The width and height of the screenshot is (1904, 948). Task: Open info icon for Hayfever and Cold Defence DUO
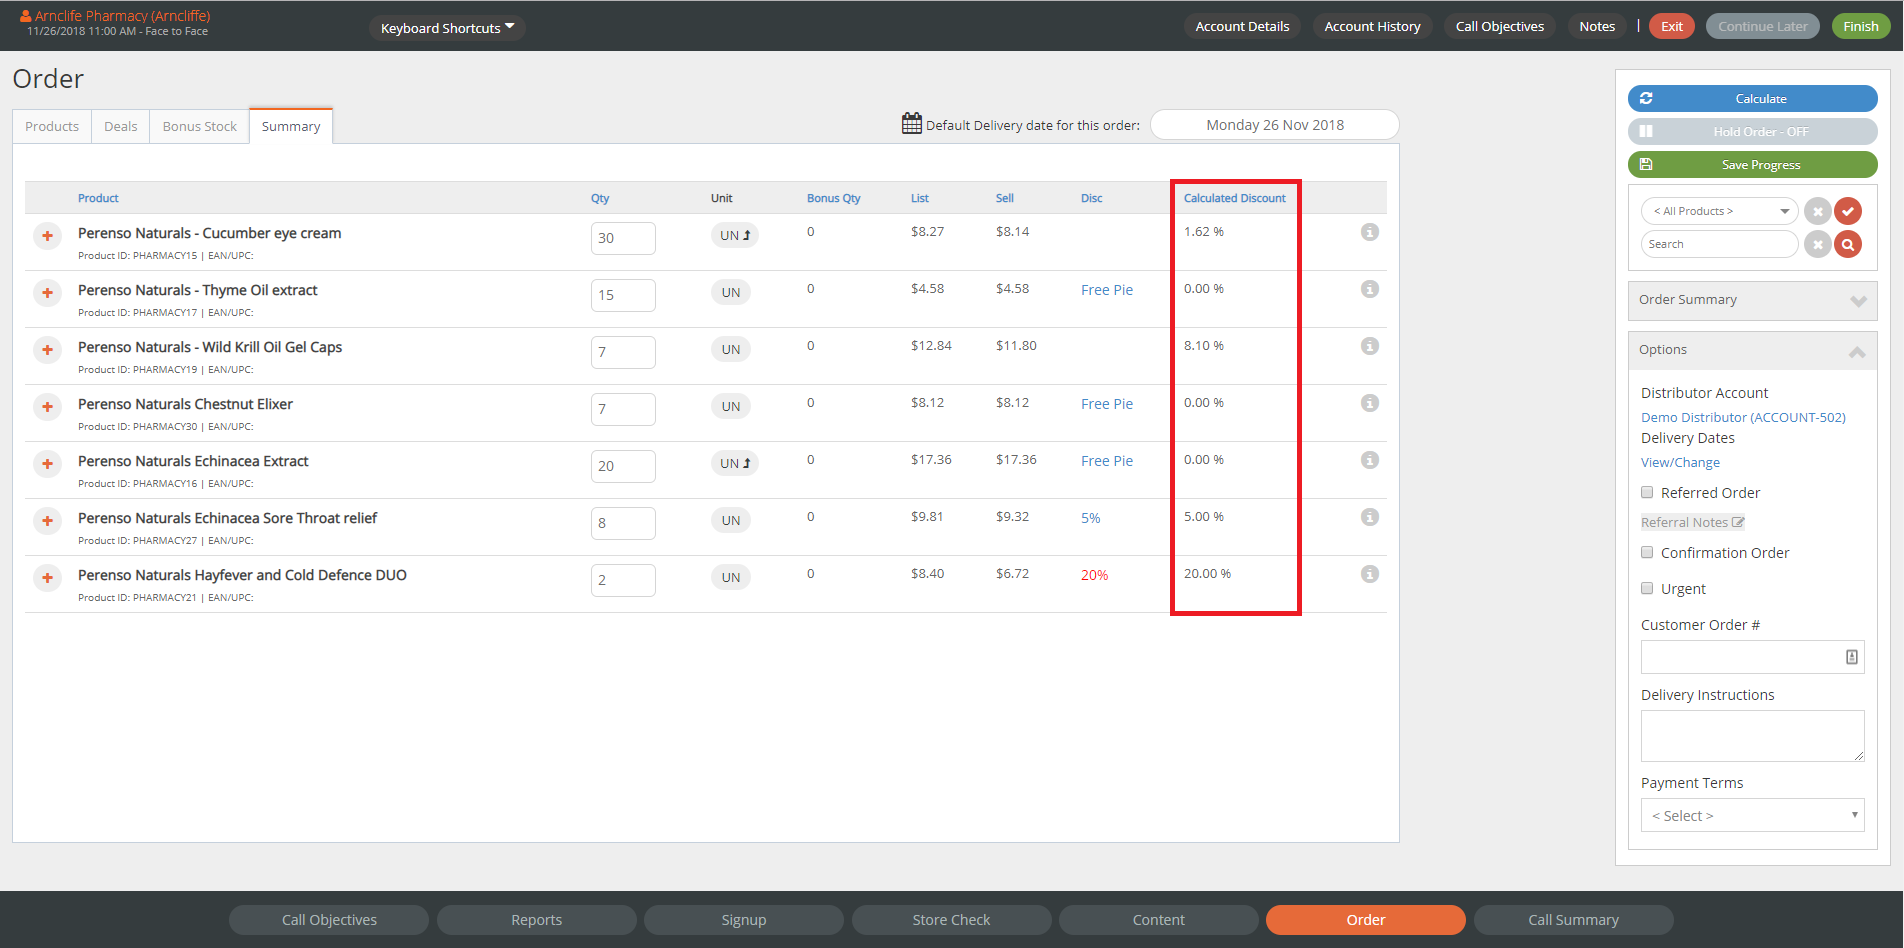pos(1370,574)
